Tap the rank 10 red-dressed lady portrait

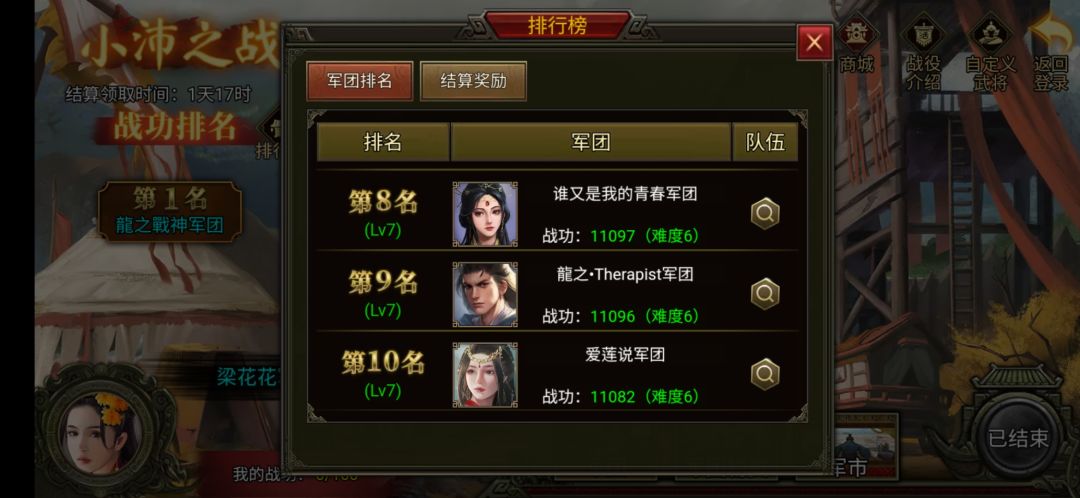point(485,375)
